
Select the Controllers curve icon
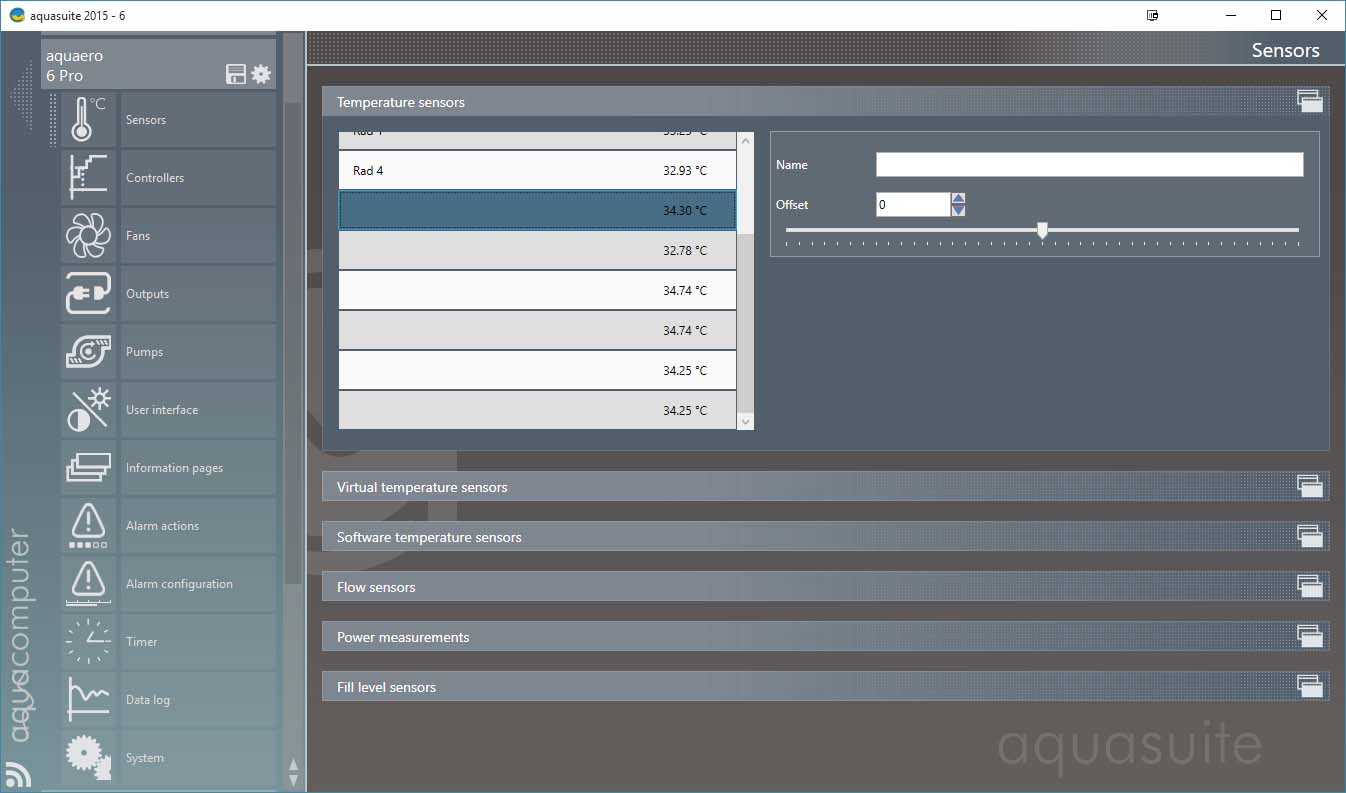(x=88, y=178)
